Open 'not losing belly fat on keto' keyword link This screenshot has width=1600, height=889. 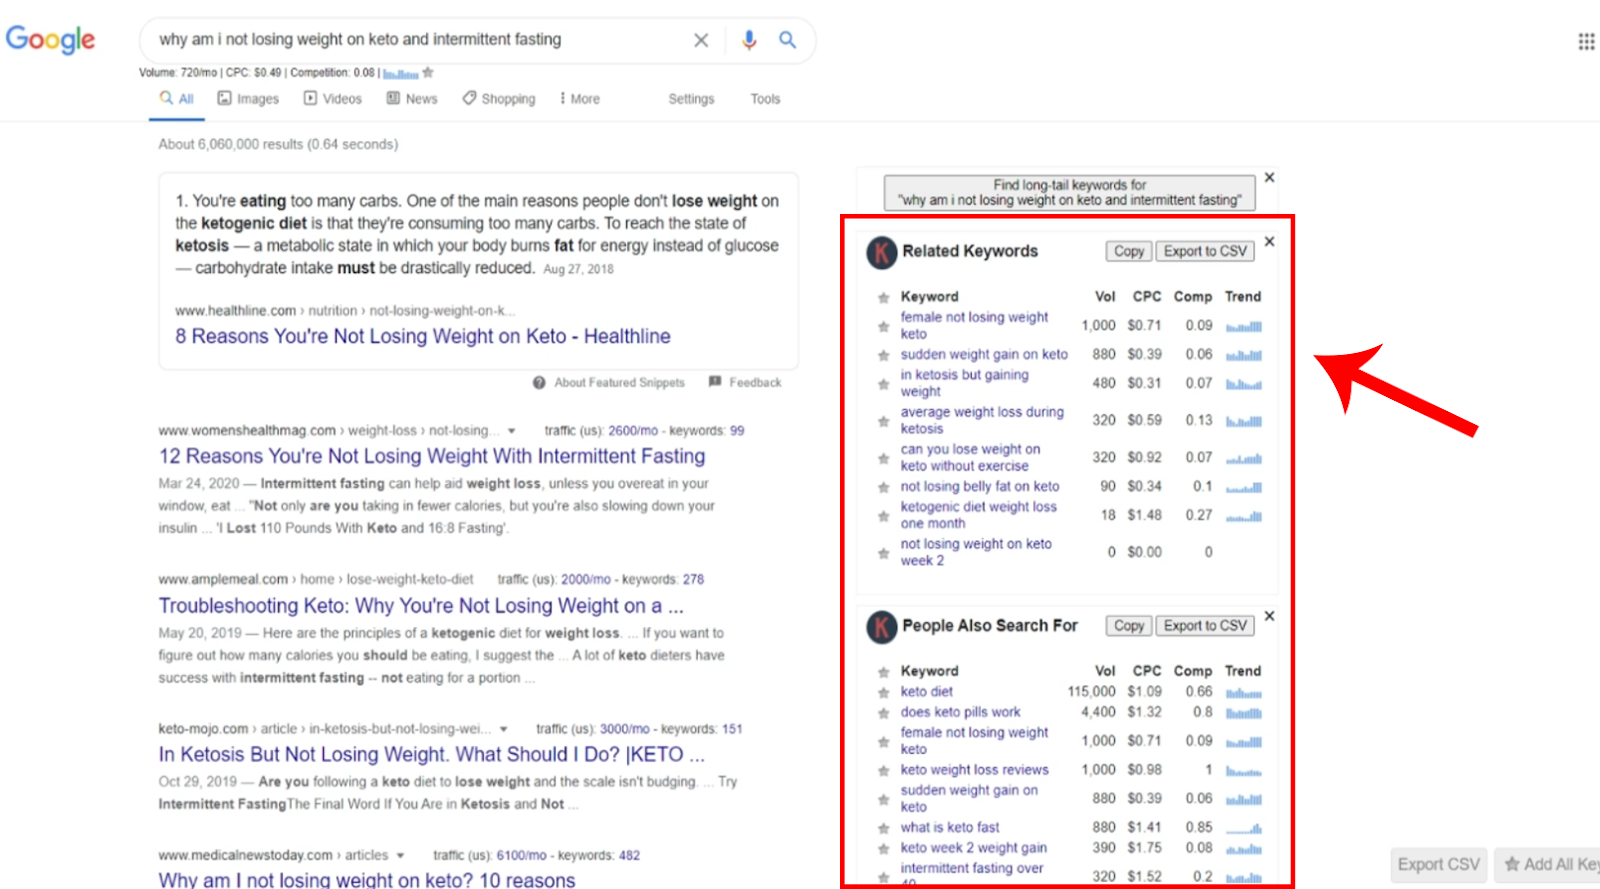pyautogui.click(x=980, y=487)
